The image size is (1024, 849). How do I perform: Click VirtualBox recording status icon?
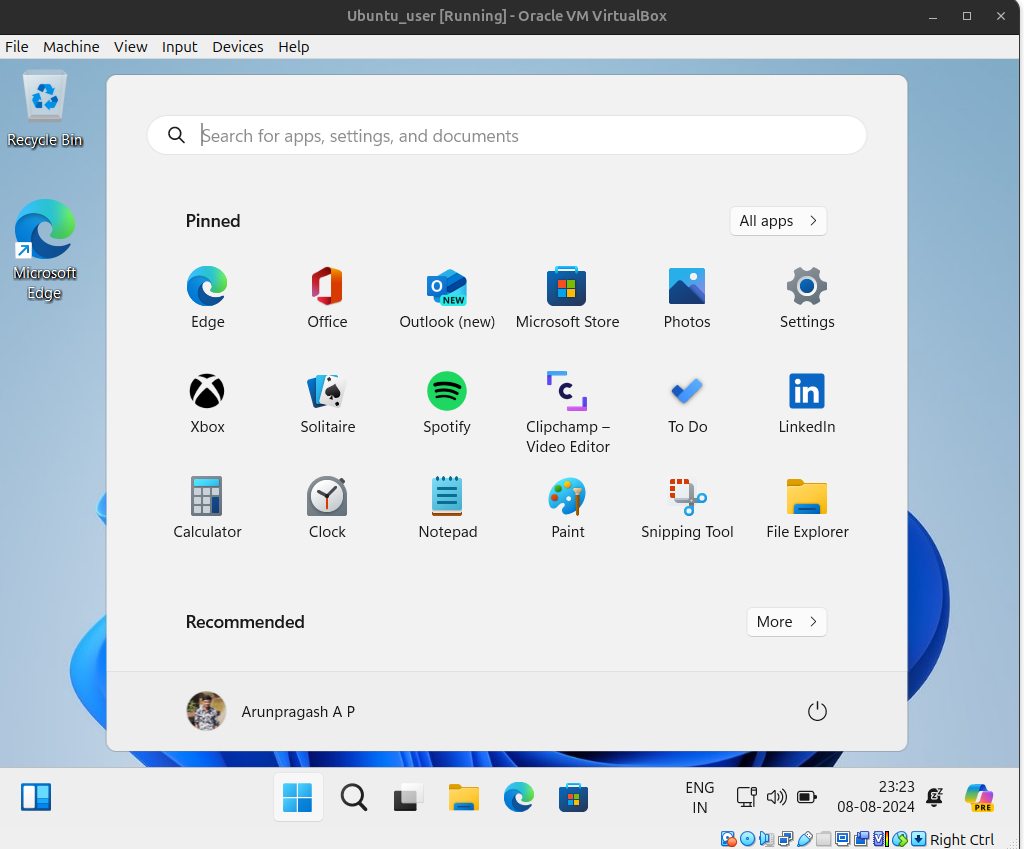861,839
